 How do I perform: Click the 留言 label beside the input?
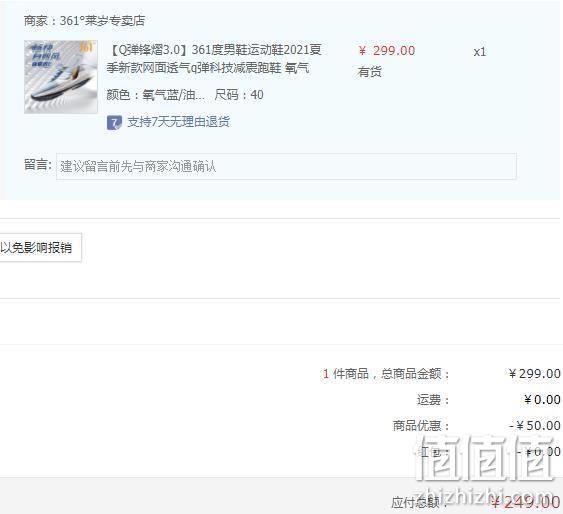[x=38, y=165]
